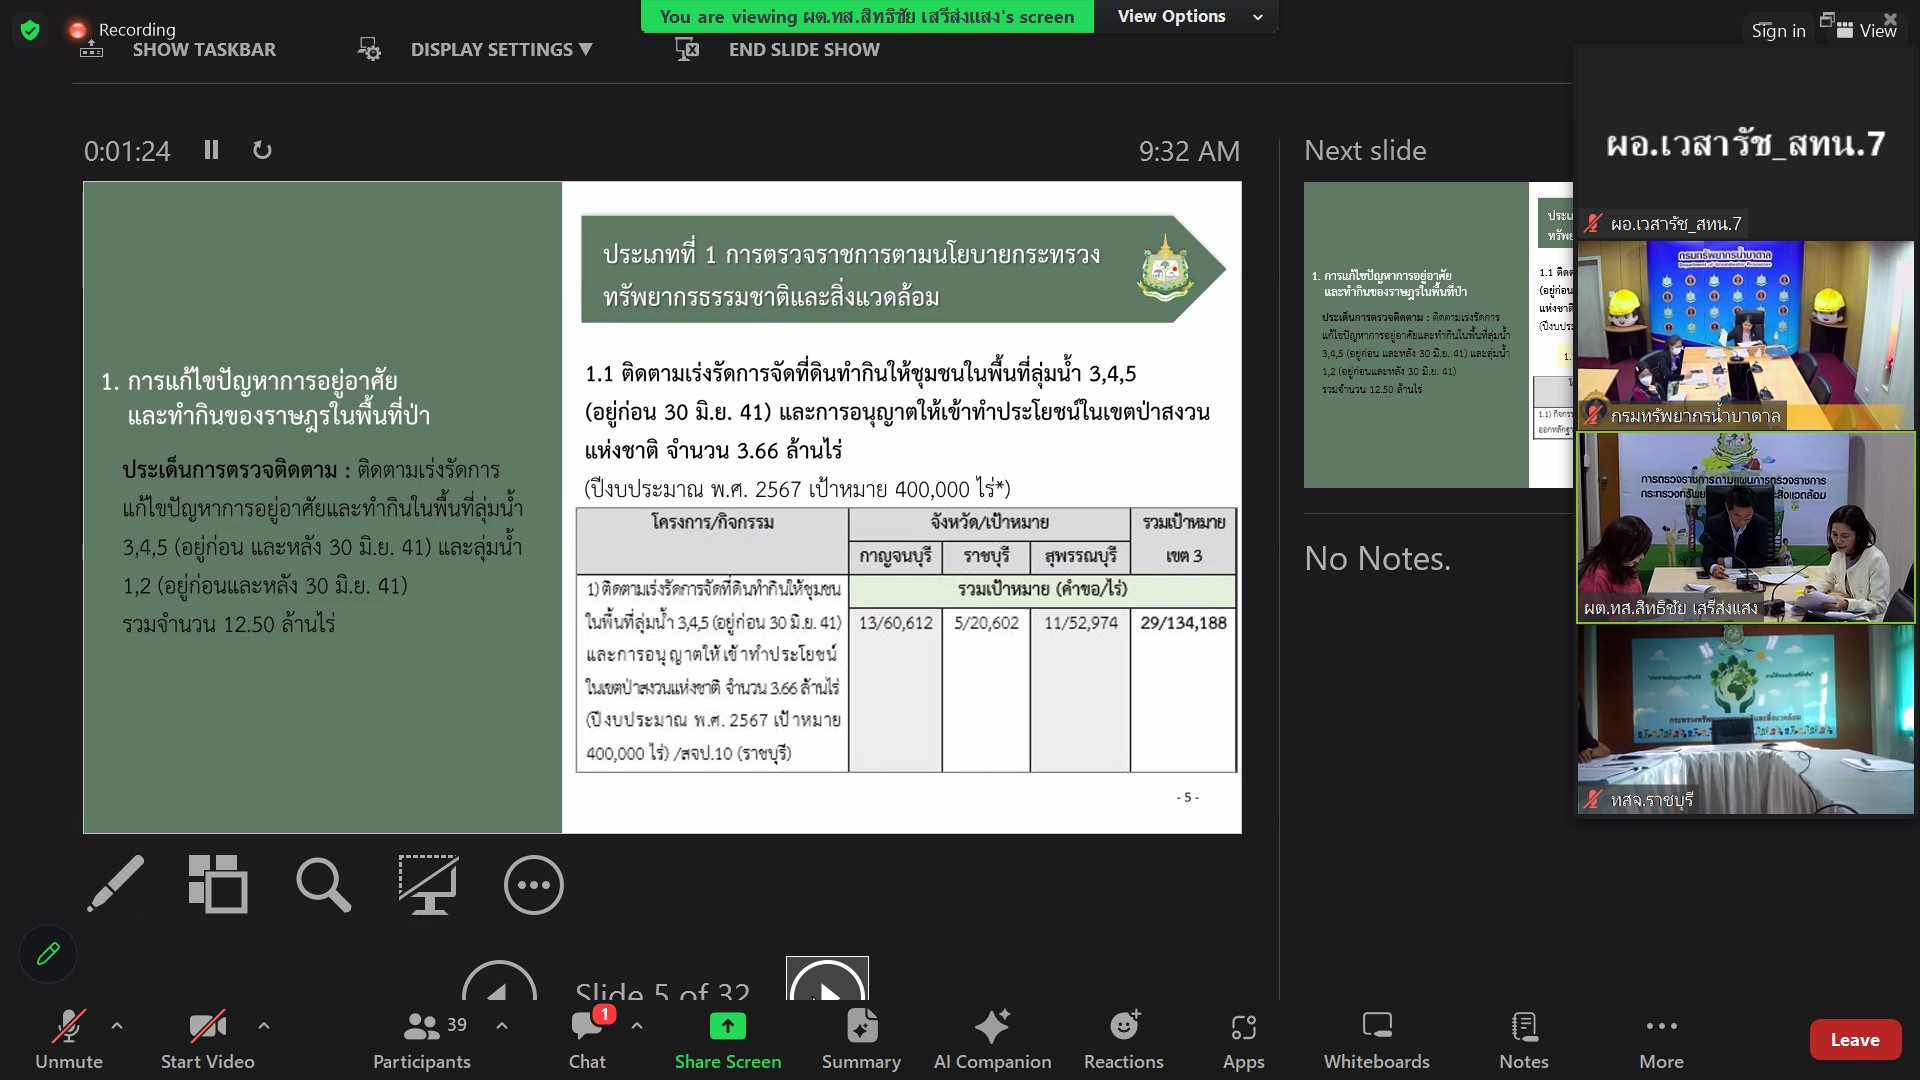
Task: Click SHOW TASKBAR in presenter view
Action: (x=178, y=50)
